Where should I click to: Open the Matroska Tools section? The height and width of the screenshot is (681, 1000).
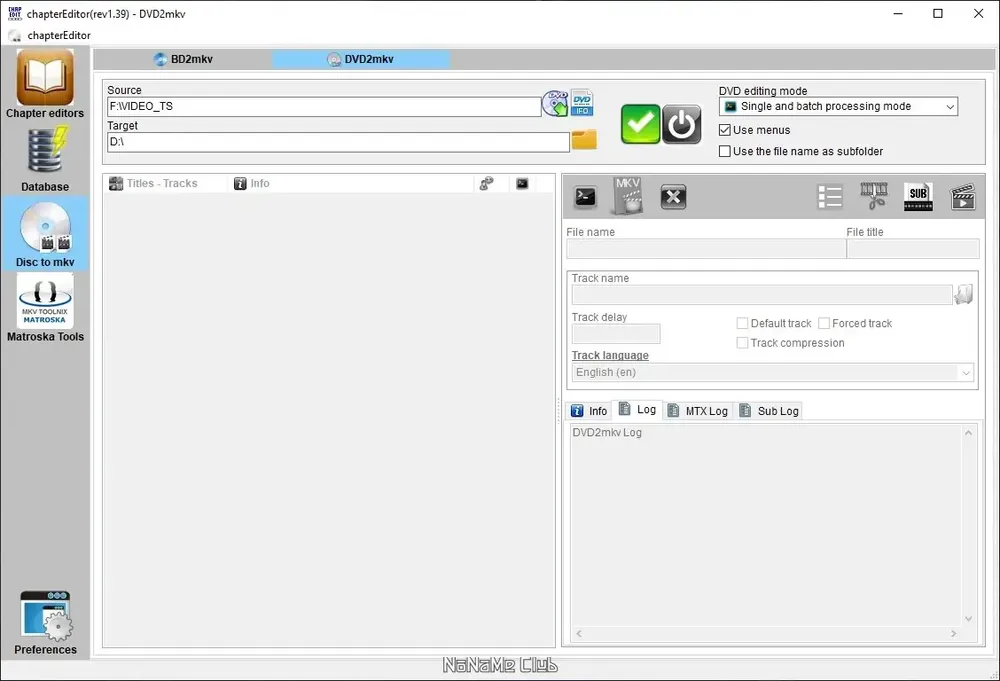tap(45, 308)
